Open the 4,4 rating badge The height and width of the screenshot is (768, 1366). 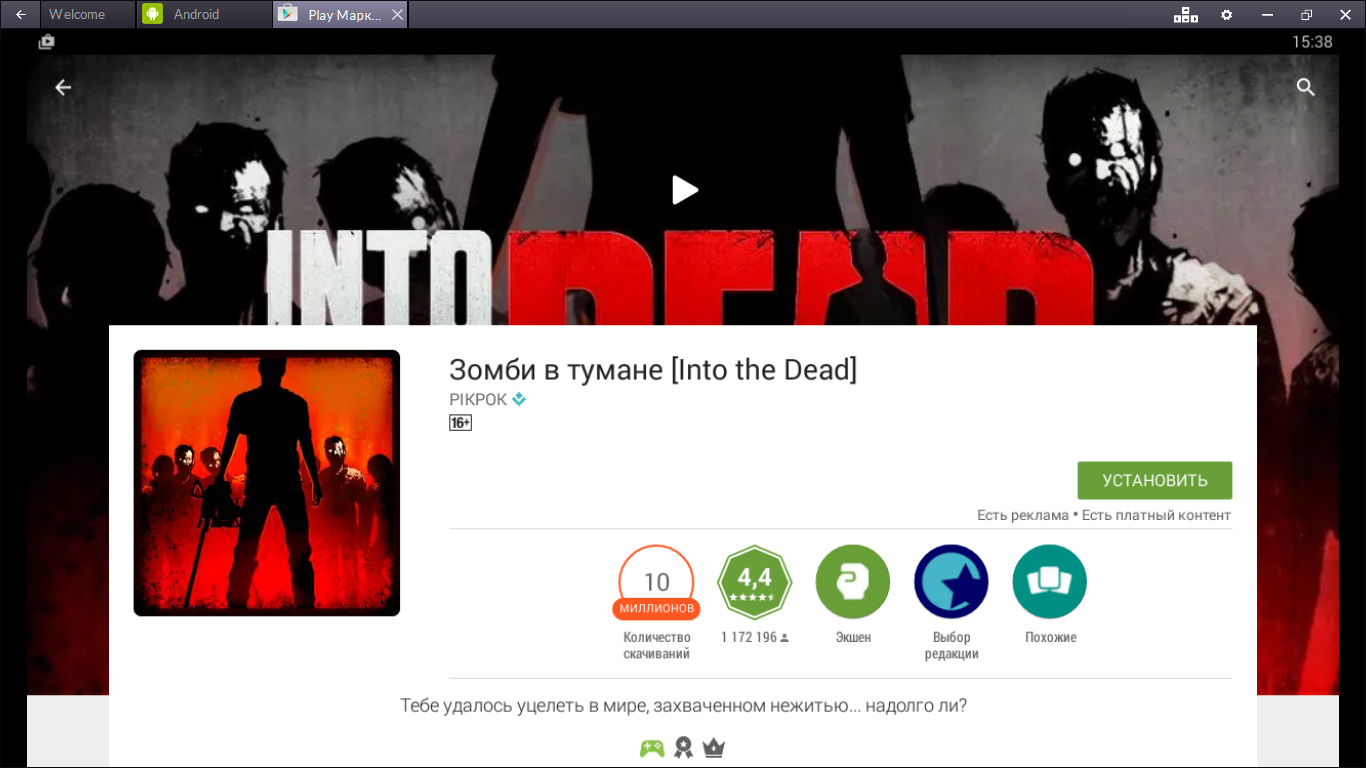[755, 582]
